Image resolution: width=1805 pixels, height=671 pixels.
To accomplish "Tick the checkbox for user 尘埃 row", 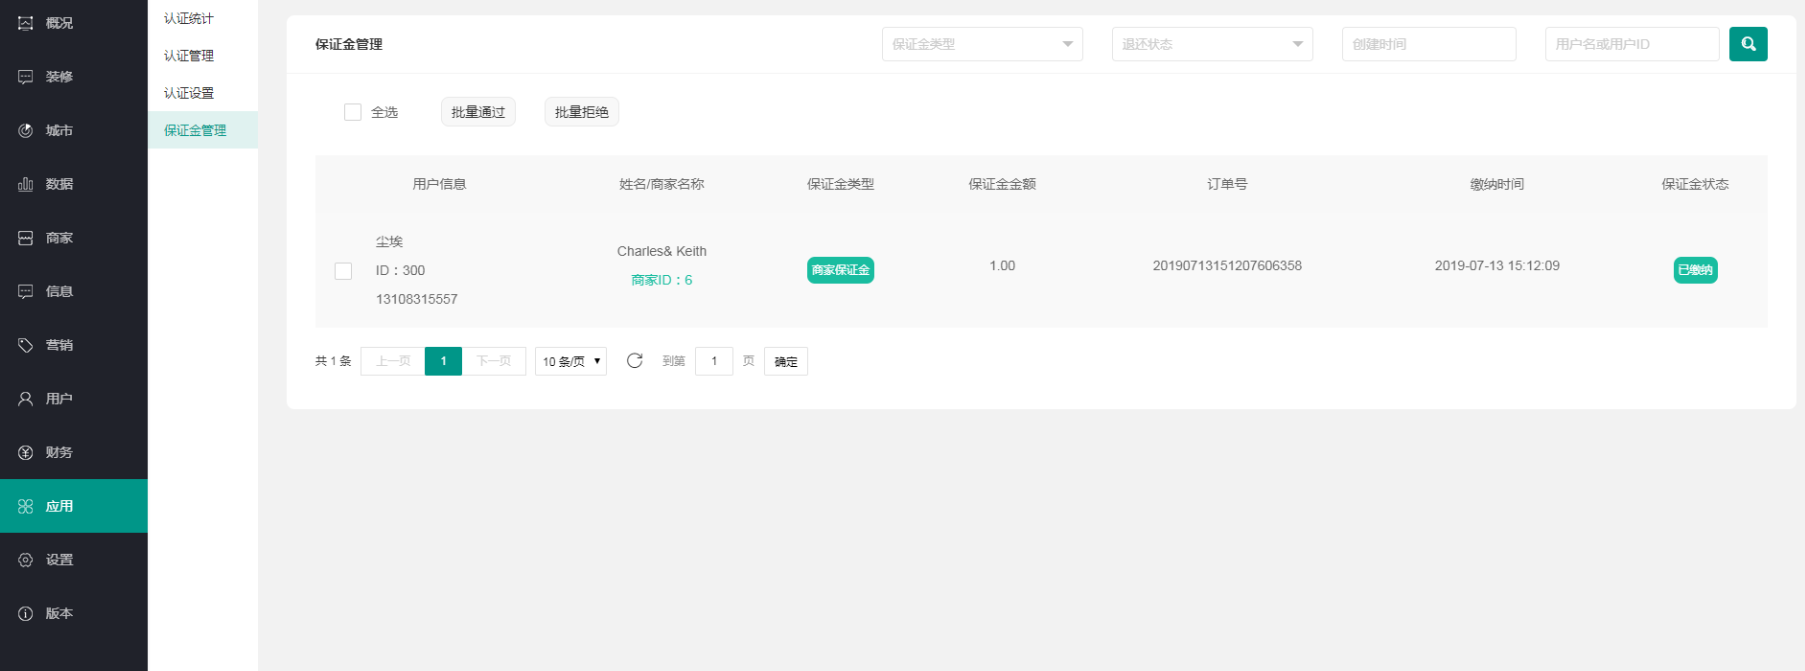I will click(343, 271).
